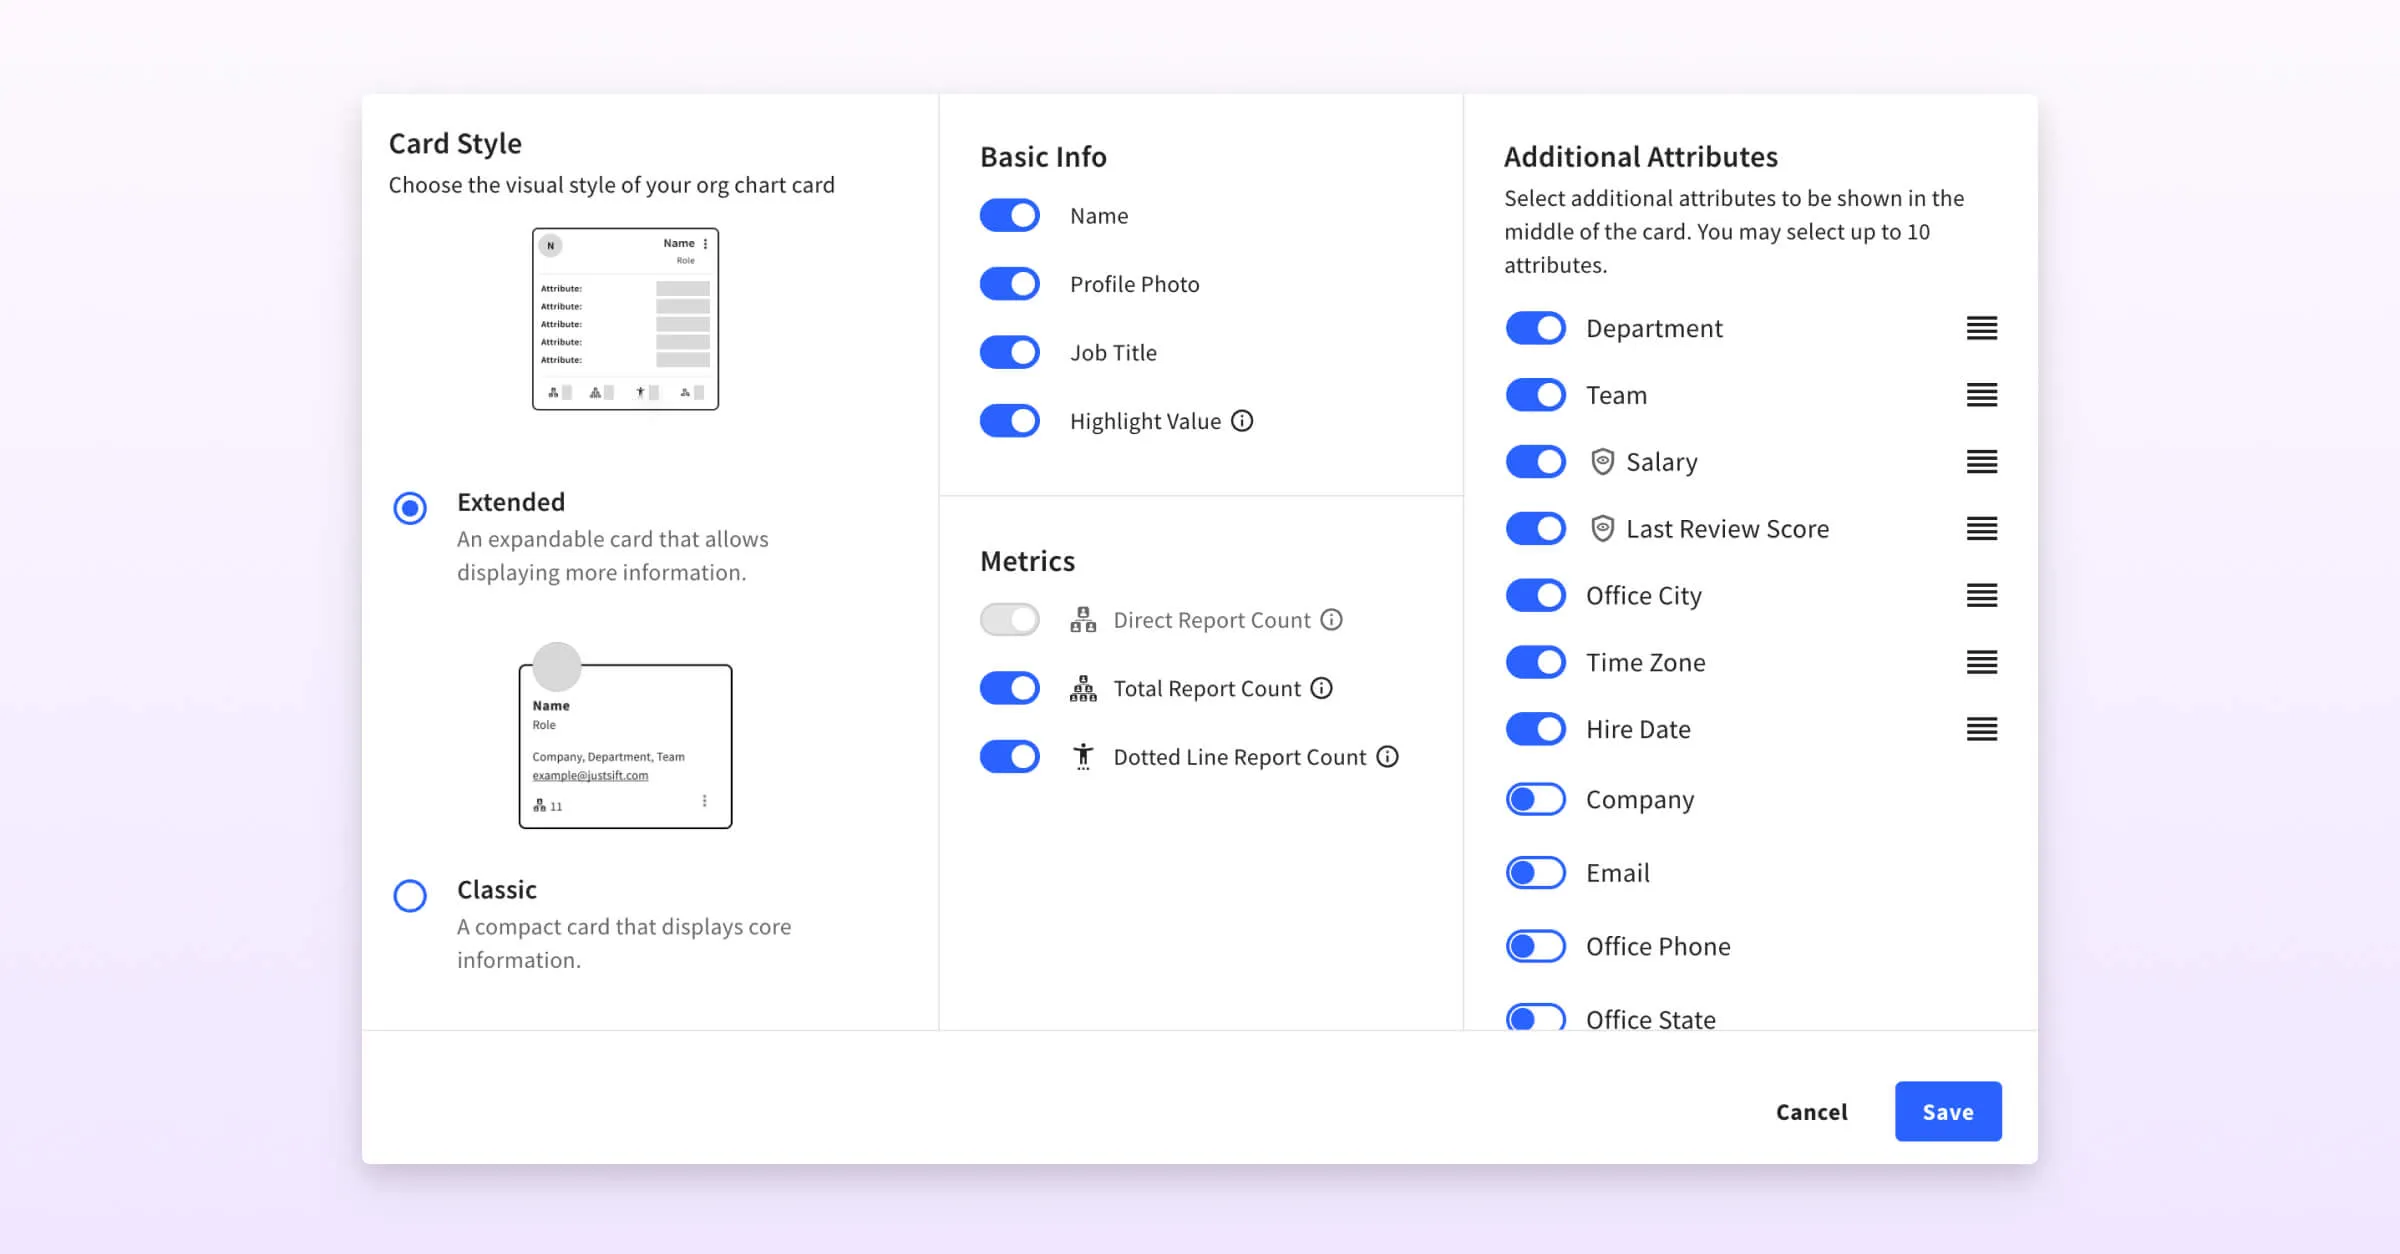Choose the Extended card style option
The image size is (2400, 1254).
pos(410,508)
